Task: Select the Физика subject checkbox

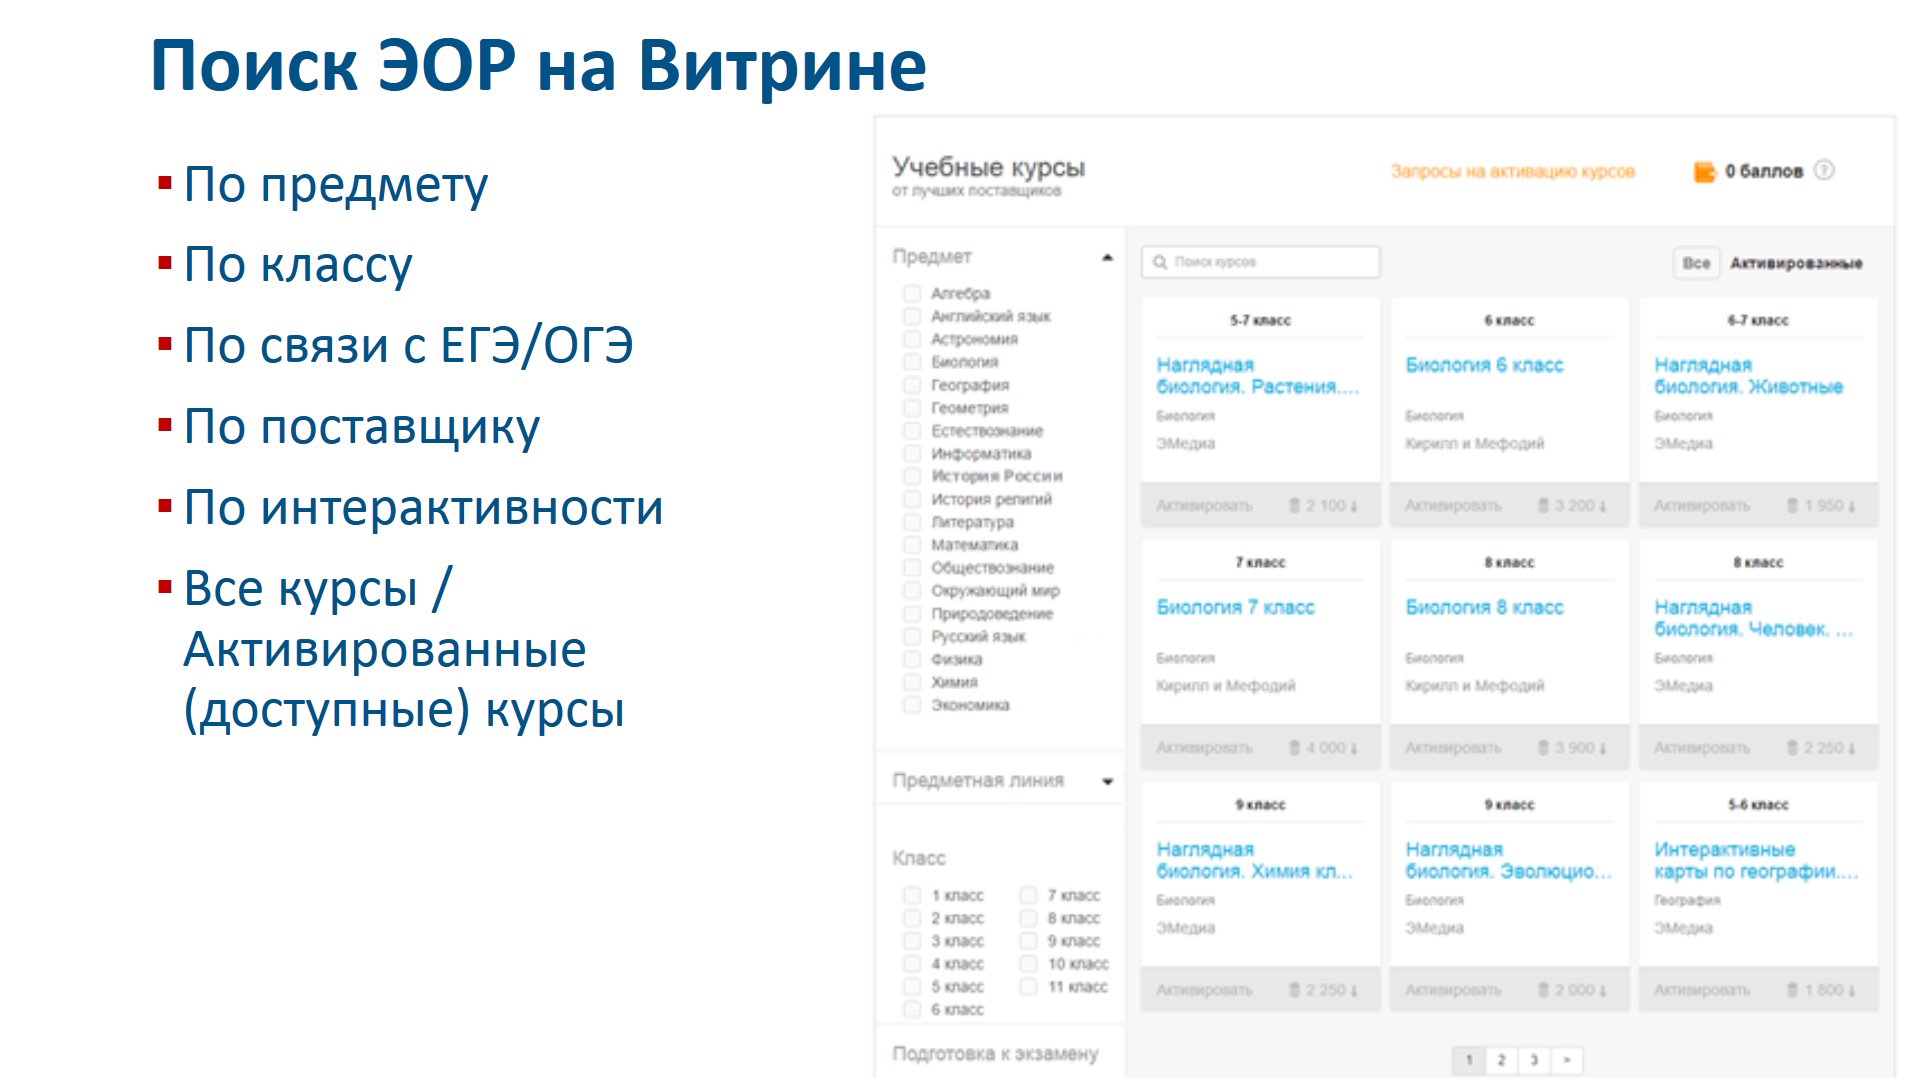Action: tap(911, 659)
